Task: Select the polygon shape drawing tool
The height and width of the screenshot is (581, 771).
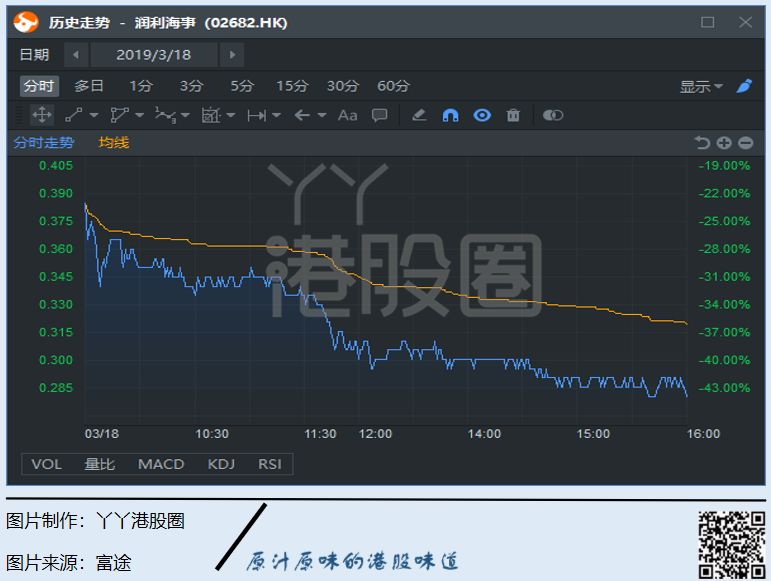Action: pyautogui.click(x=119, y=116)
